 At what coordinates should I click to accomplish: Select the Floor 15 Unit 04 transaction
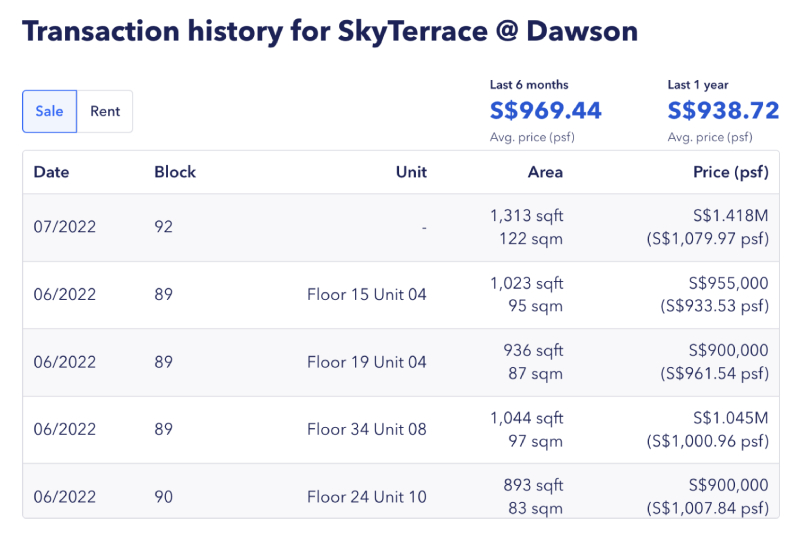pos(366,294)
